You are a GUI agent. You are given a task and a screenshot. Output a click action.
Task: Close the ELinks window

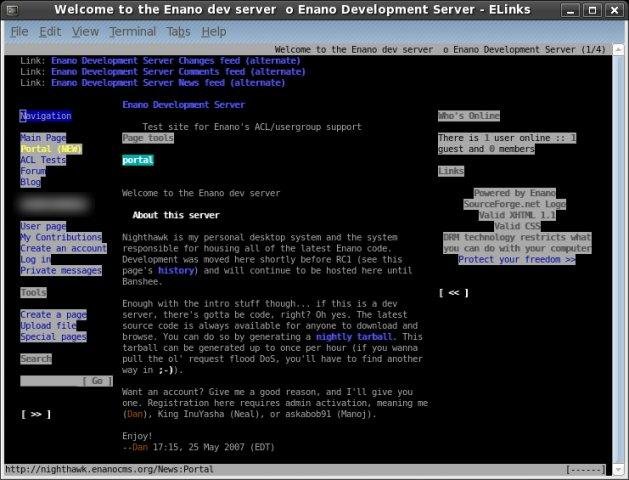tap(614, 10)
